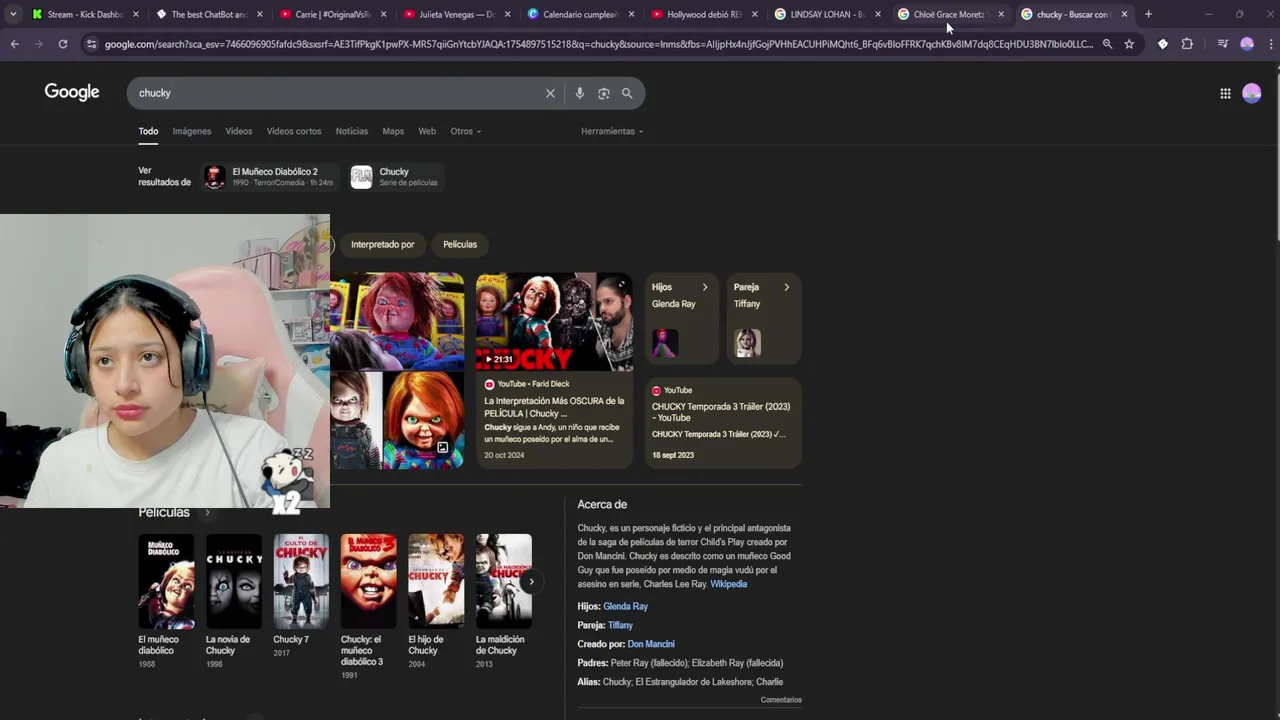Image resolution: width=1280 pixels, height=720 pixels.
Task: Open the Herramientas dropdown
Action: coord(612,131)
